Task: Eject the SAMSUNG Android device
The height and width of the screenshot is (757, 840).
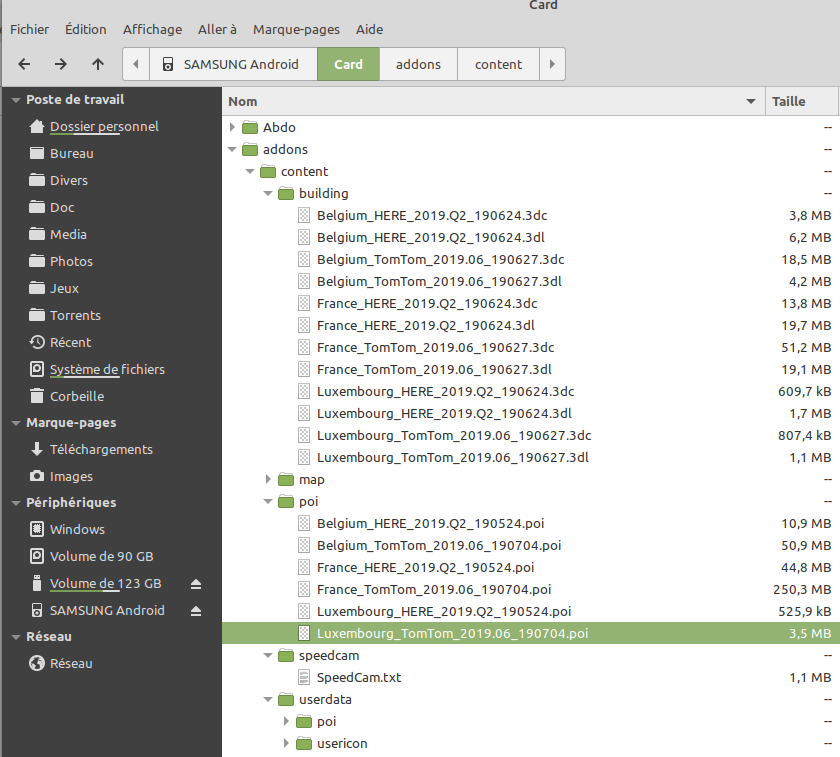Action: tap(196, 611)
